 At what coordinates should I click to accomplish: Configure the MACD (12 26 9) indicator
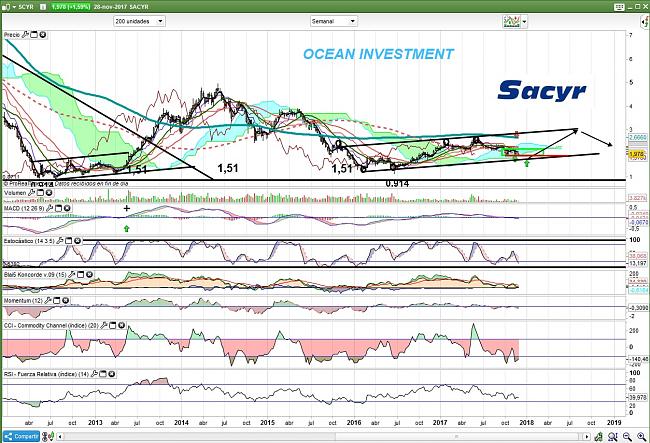click(49, 208)
